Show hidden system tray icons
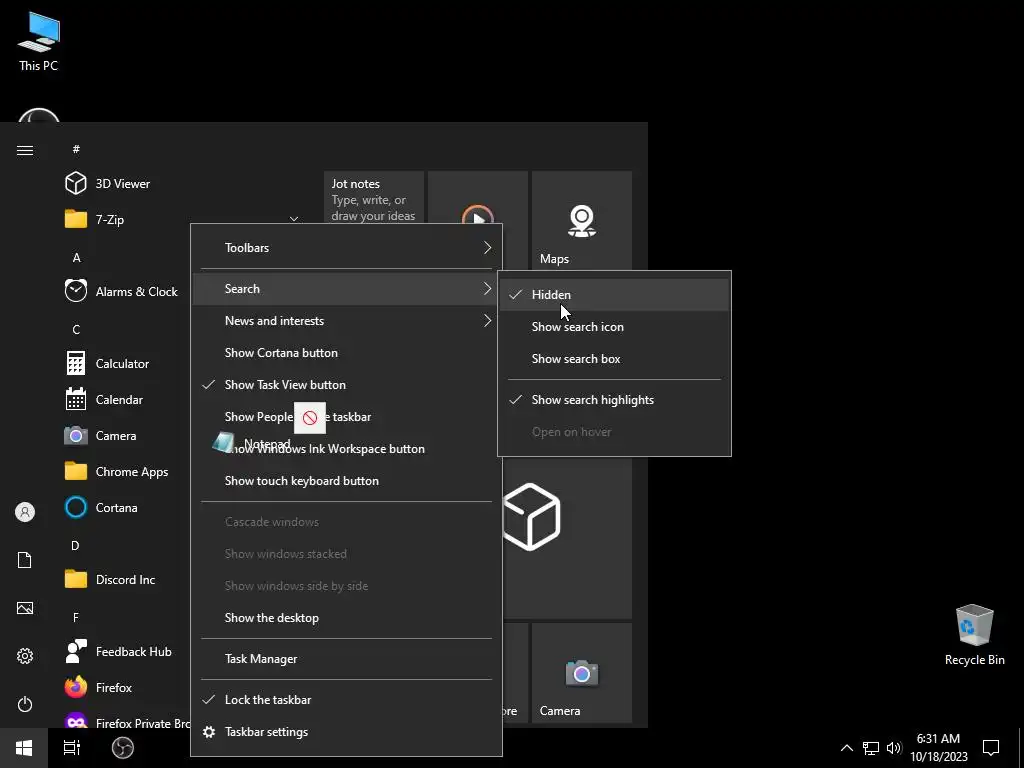Viewport: 1024px width, 768px height. coord(846,748)
